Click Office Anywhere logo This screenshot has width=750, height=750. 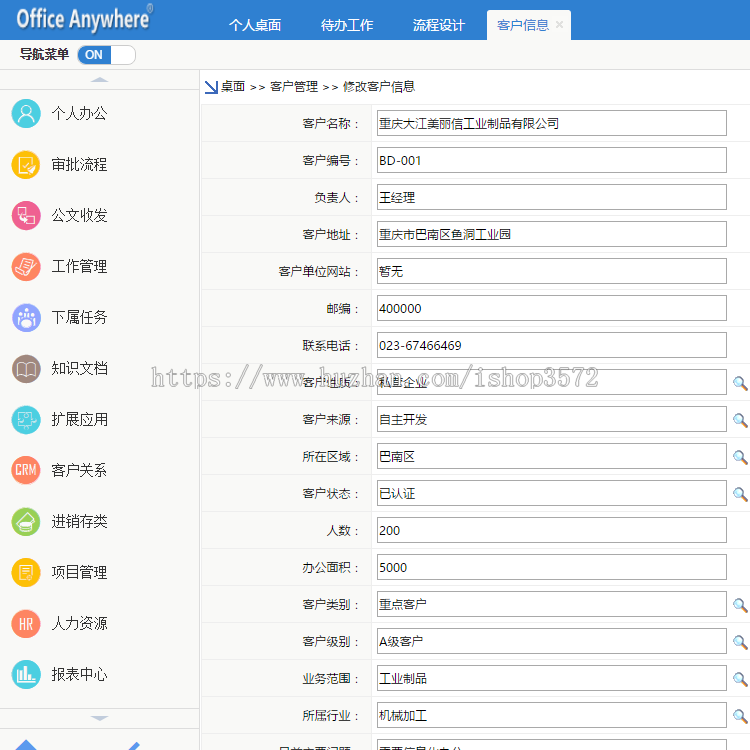85,19
